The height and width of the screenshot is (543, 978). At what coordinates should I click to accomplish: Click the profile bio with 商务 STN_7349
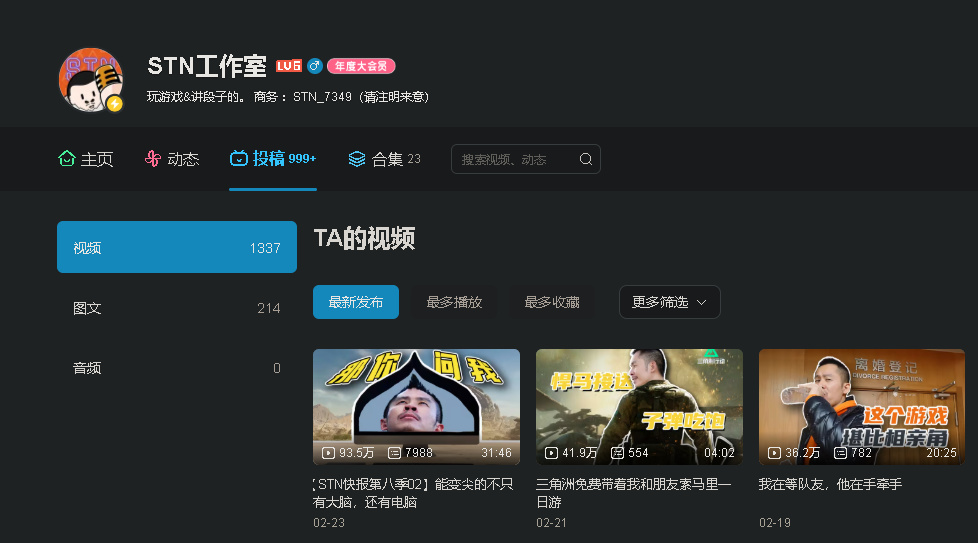click(288, 97)
